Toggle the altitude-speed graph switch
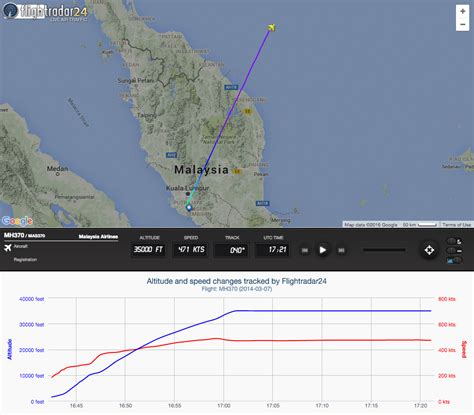This screenshot has height=415, width=474. click(454, 261)
